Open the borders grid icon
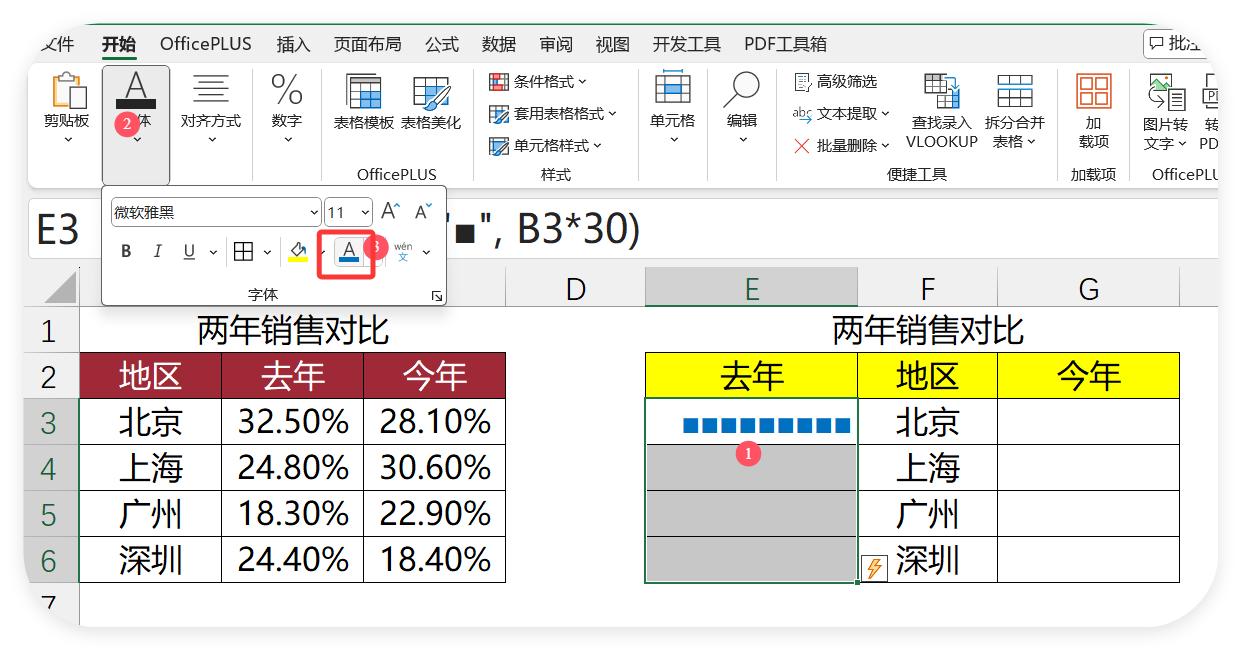The image size is (1241, 650). tap(243, 252)
